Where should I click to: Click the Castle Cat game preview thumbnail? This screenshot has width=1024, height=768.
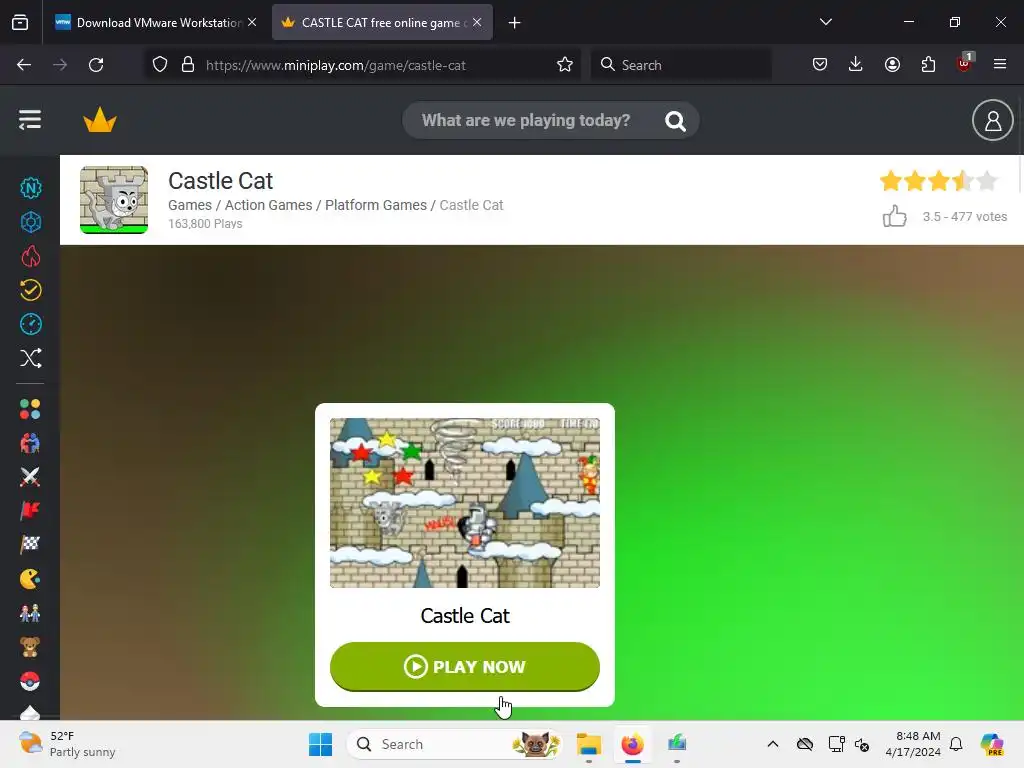464,503
